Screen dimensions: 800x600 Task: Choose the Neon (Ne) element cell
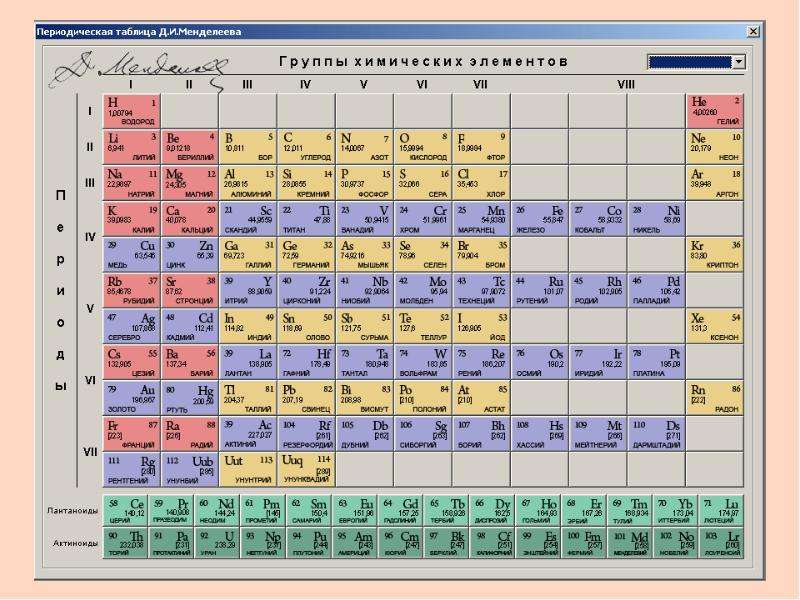[714, 147]
